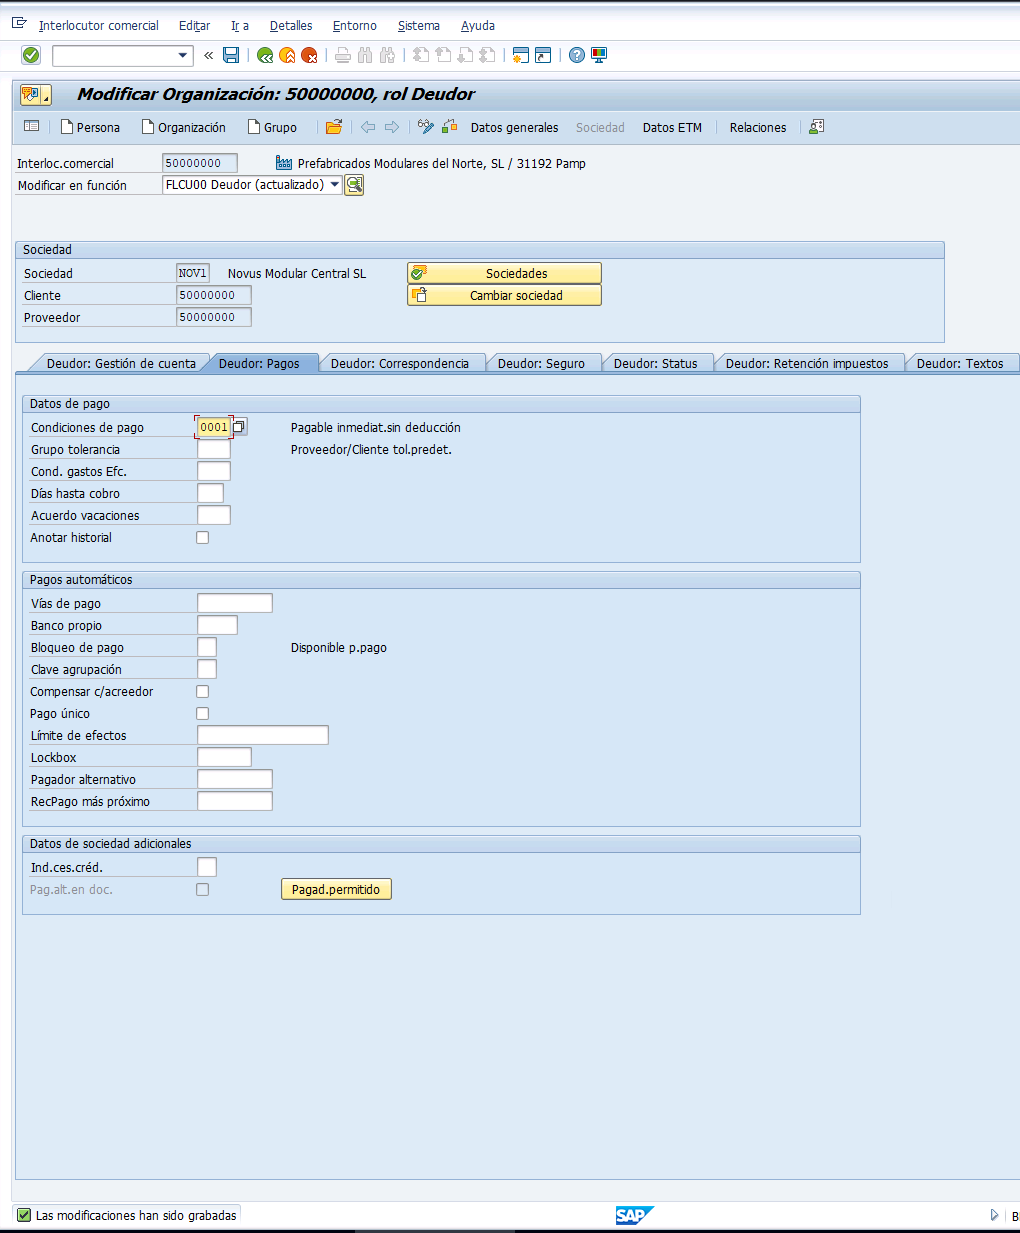This screenshot has width=1020, height=1233.
Task: Focus the Grupo tolerancia input field
Action: (x=214, y=450)
